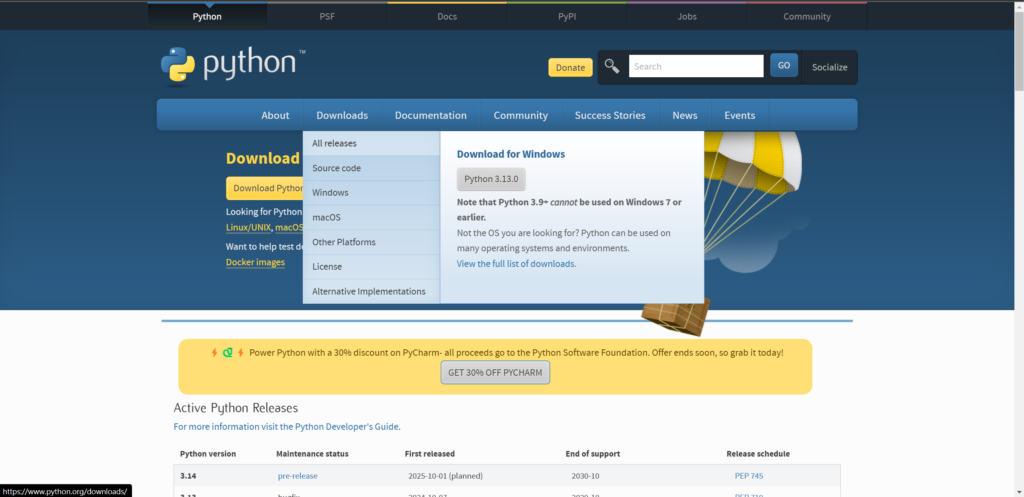
Task: Click the First released column header
Action: [x=430, y=454]
